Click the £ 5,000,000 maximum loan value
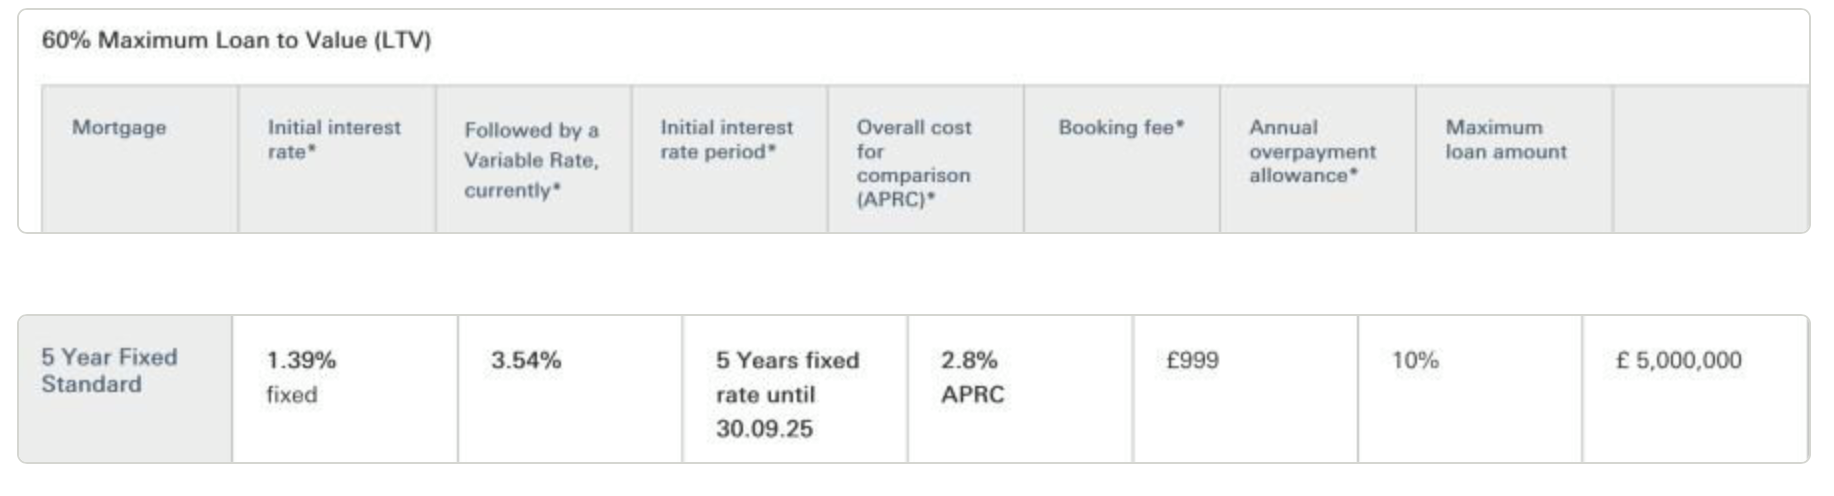This screenshot has height=496, width=1834. (1679, 360)
